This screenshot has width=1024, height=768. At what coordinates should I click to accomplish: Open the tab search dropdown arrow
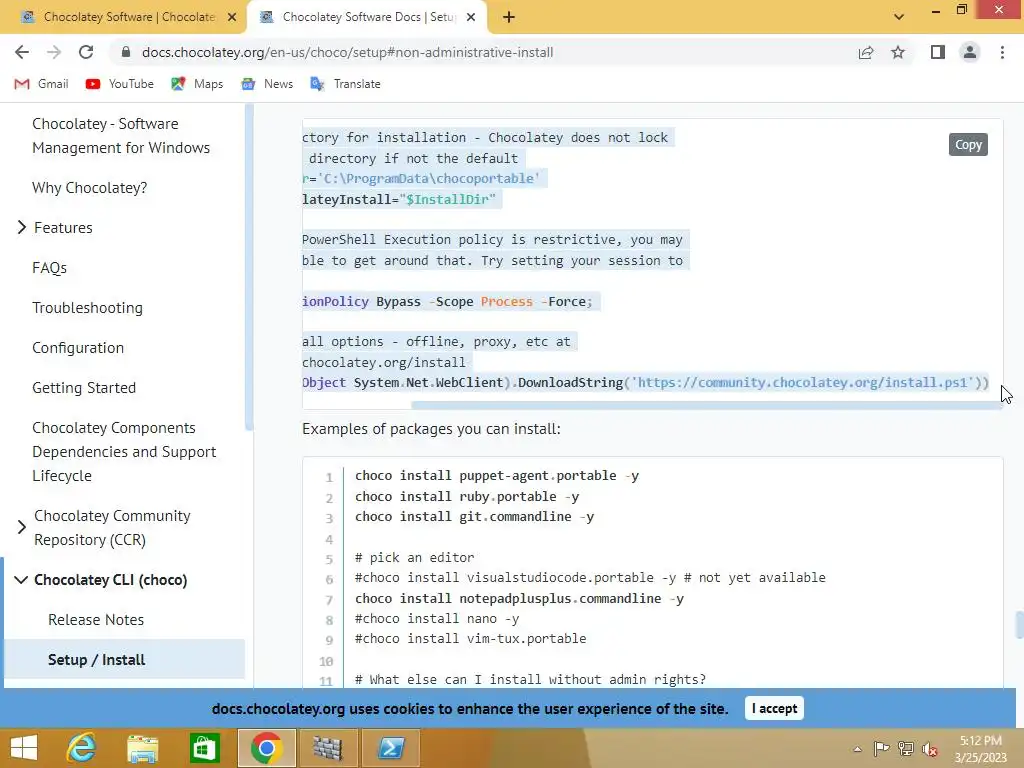[899, 17]
